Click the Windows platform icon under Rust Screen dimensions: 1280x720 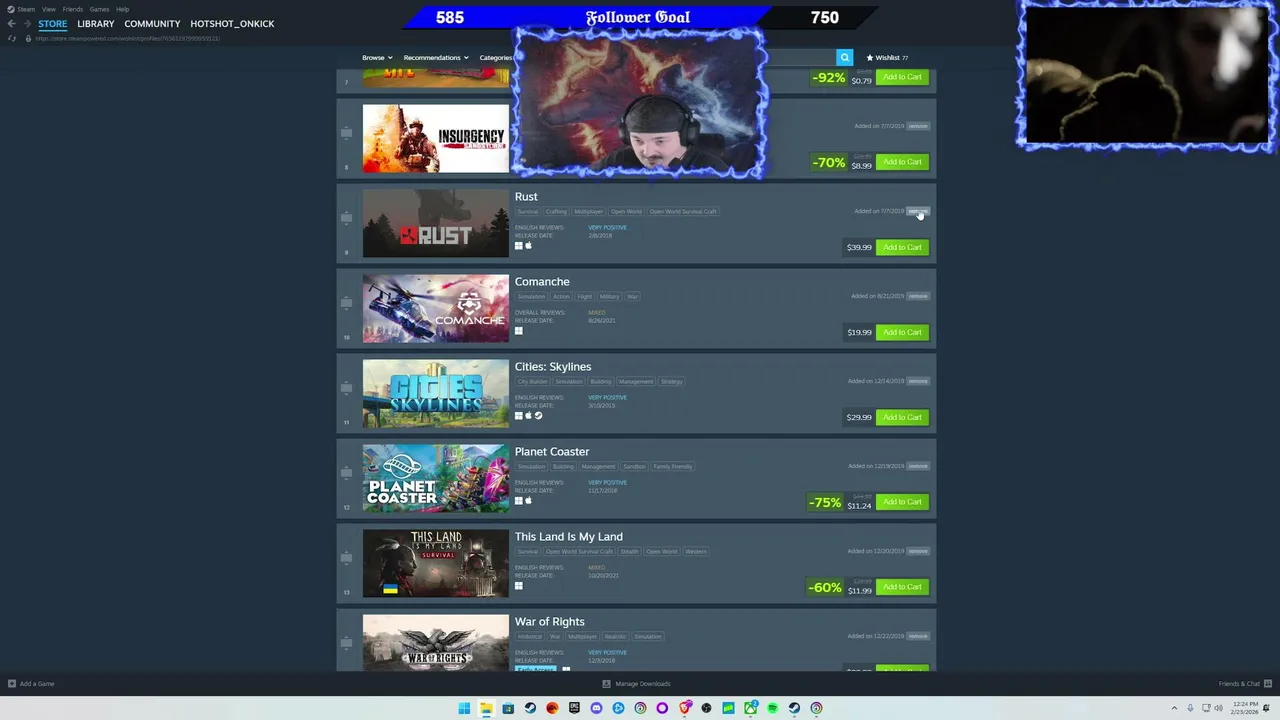(x=519, y=246)
